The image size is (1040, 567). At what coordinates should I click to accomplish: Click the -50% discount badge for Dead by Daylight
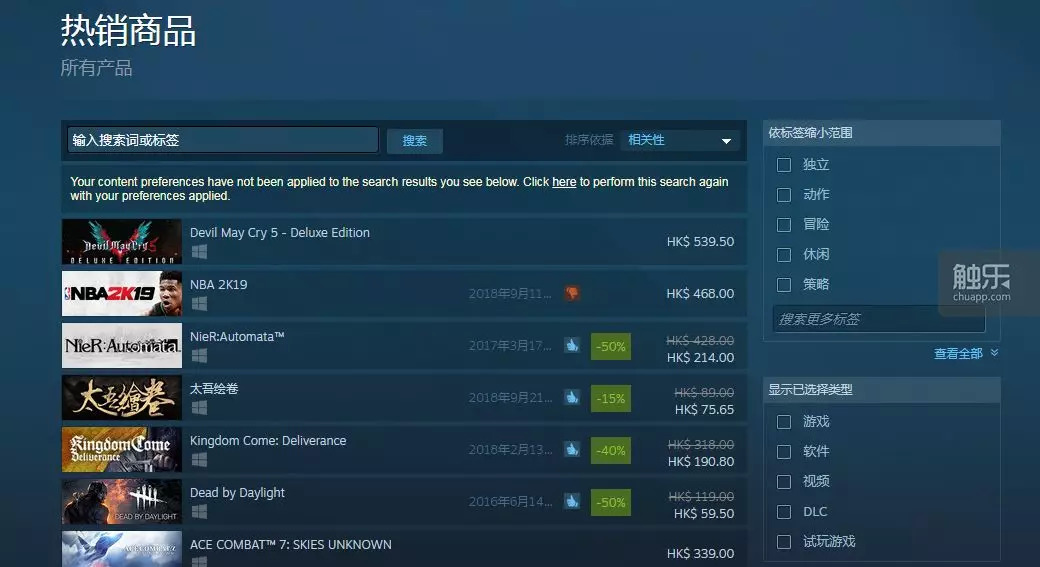pos(611,502)
